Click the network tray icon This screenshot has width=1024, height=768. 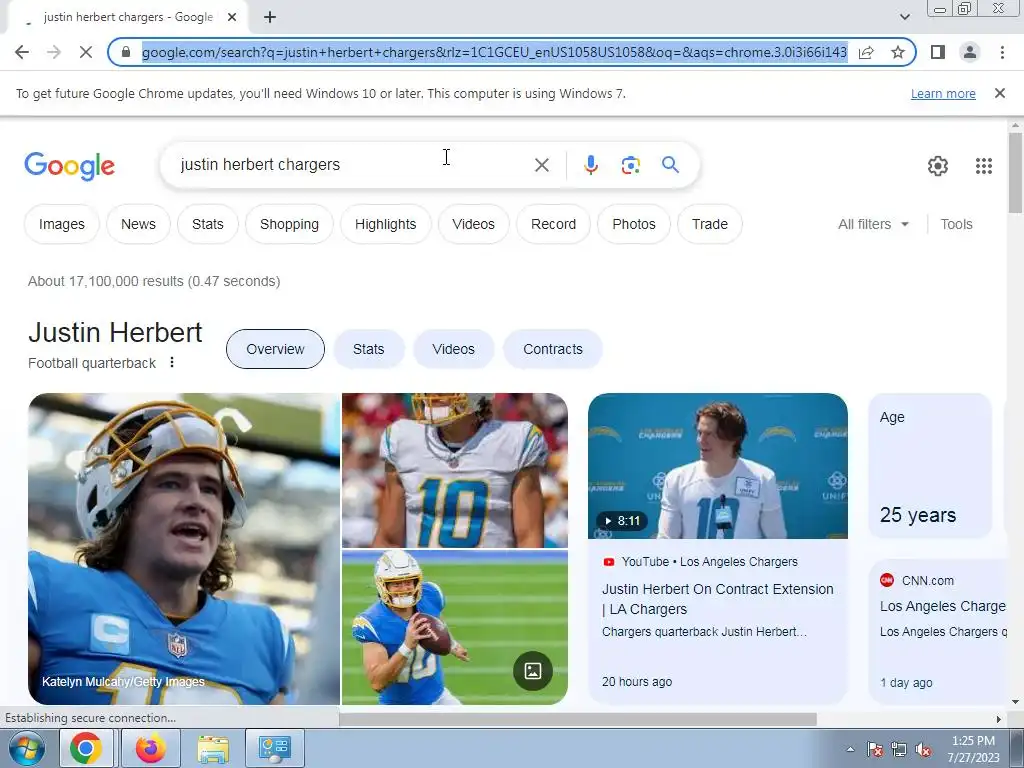[899, 749]
